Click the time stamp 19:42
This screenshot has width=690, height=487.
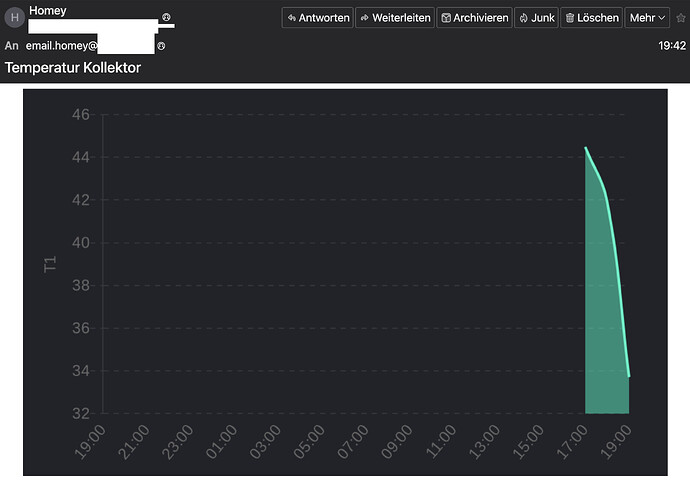point(672,46)
